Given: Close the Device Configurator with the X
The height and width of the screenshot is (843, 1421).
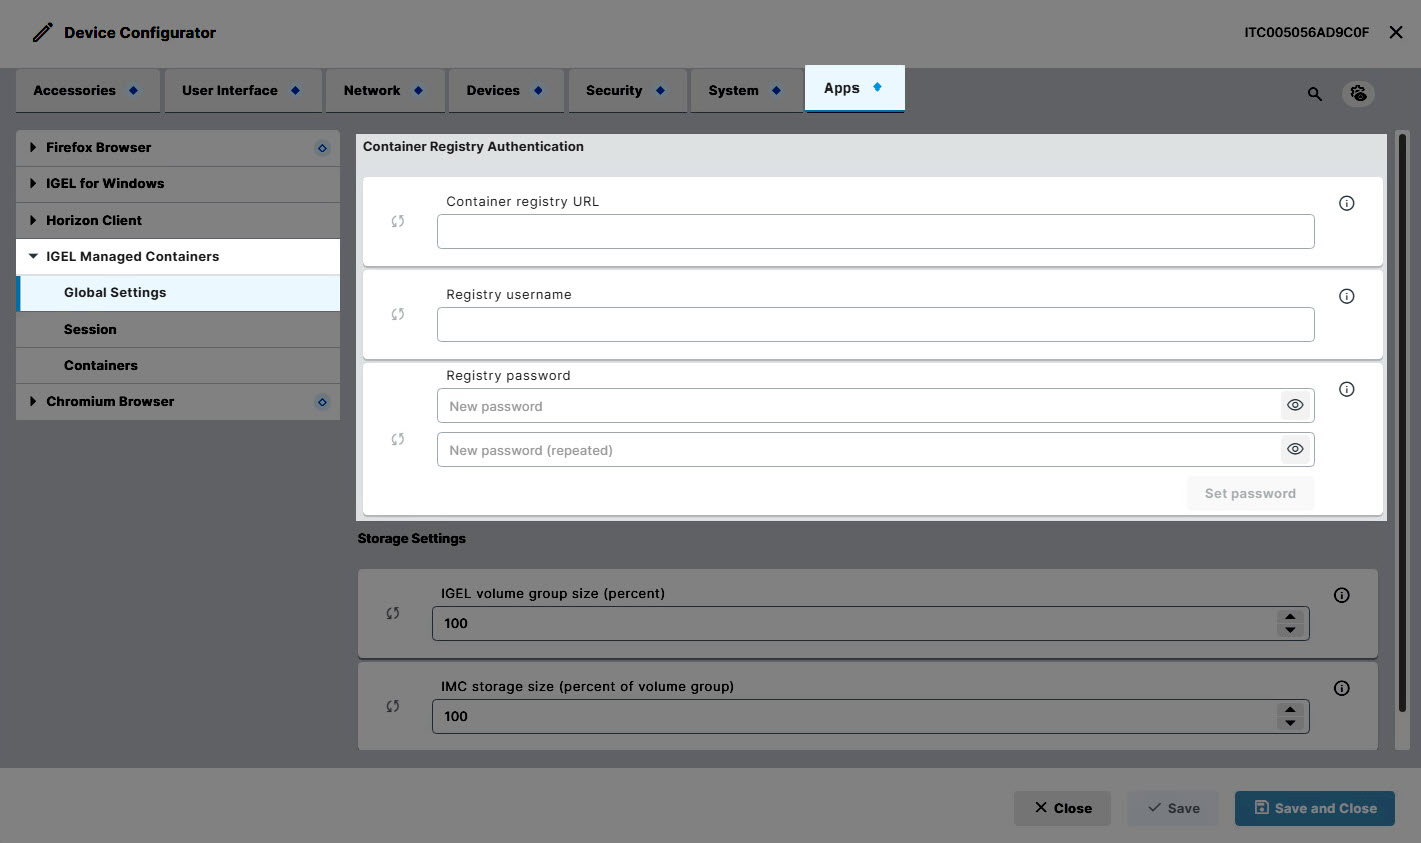Looking at the screenshot, I should [1396, 32].
